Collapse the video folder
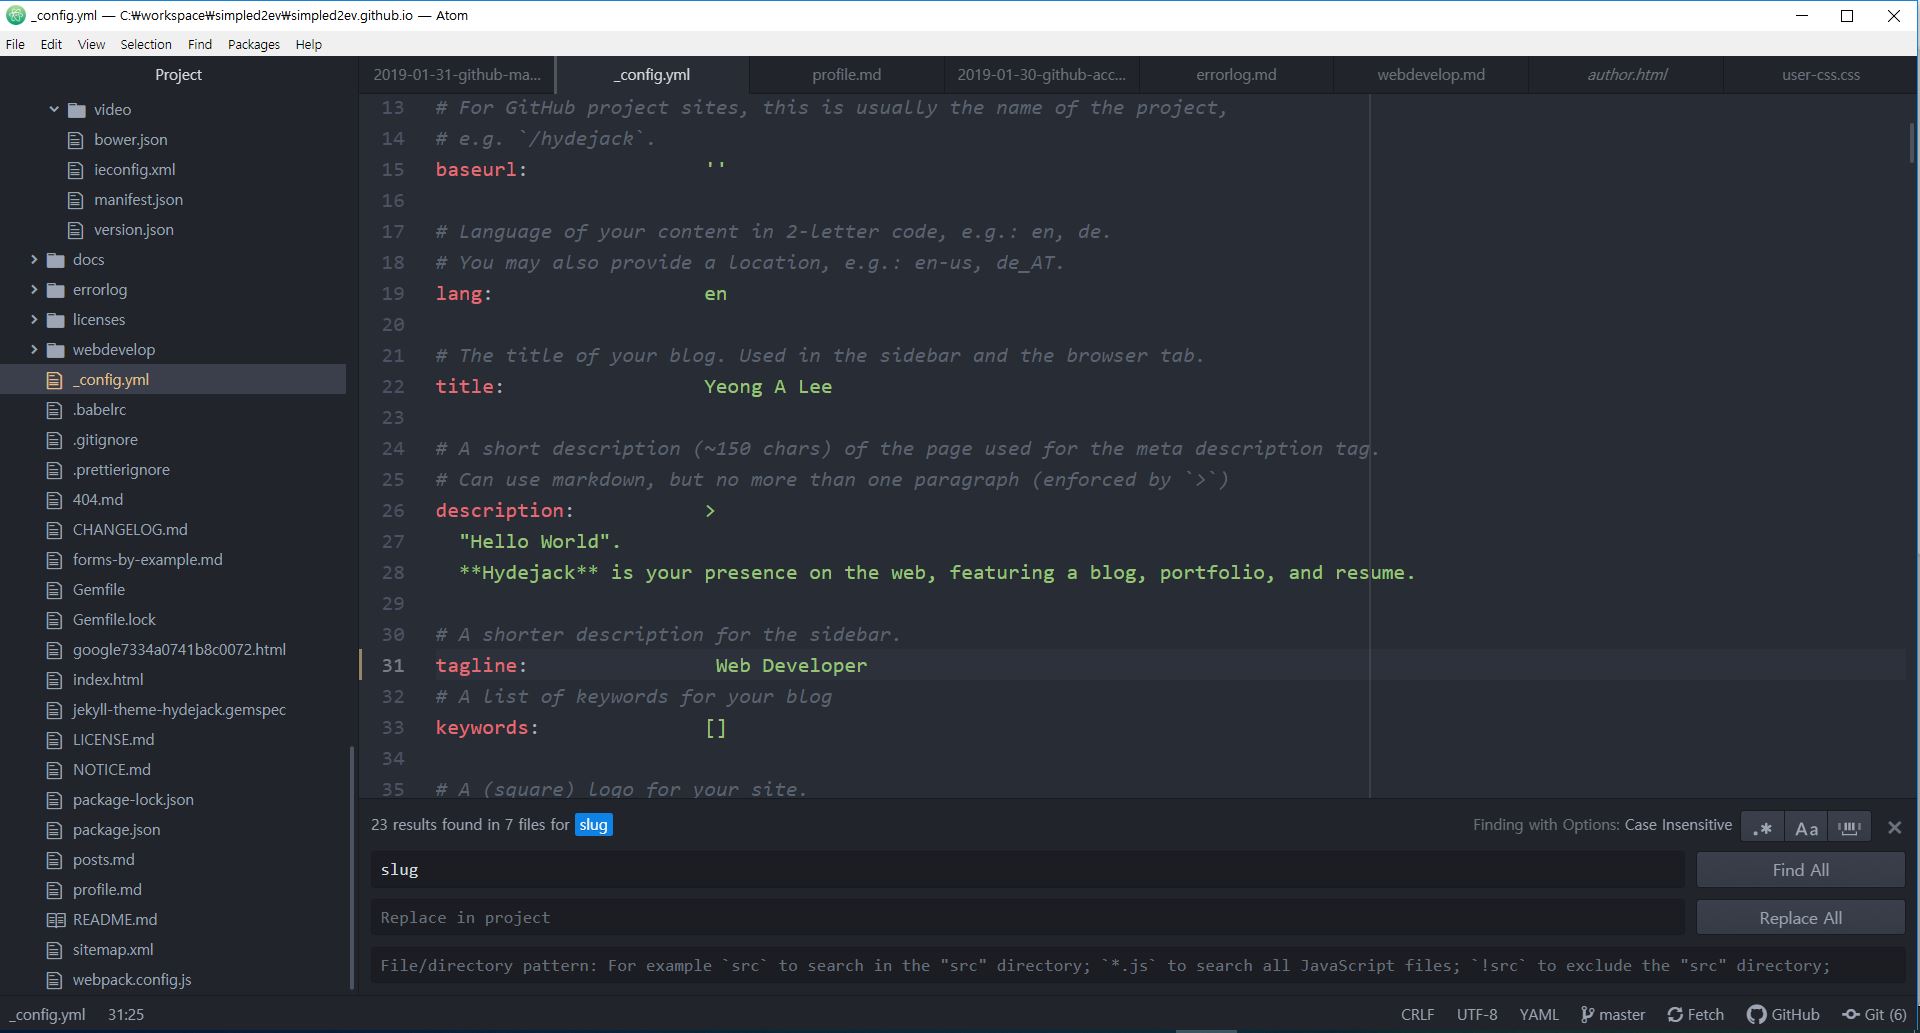The image size is (1920, 1033). (x=54, y=109)
